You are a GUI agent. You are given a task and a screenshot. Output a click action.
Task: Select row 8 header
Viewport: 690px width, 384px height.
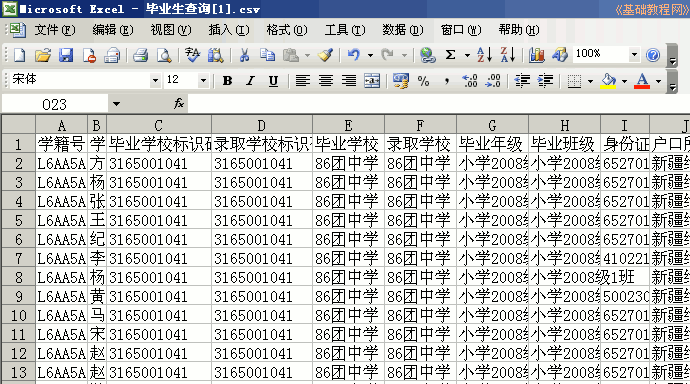pyautogui.click(x=18, y=277)
